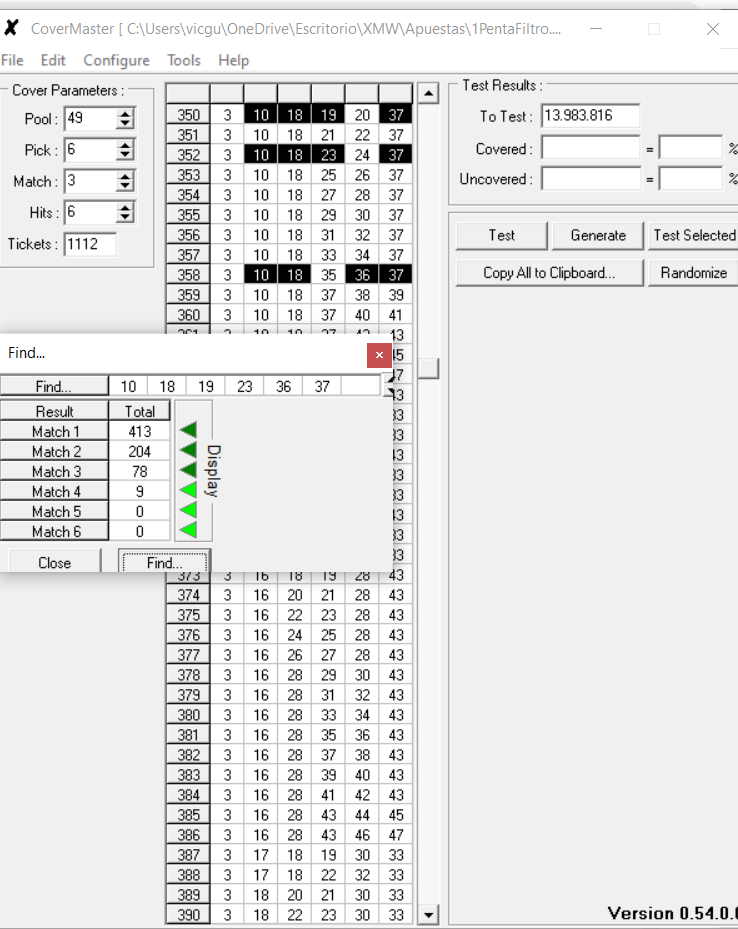Click the Close button in Find dialog
This screenshot has width=738, height=929.
click(54, 562)
